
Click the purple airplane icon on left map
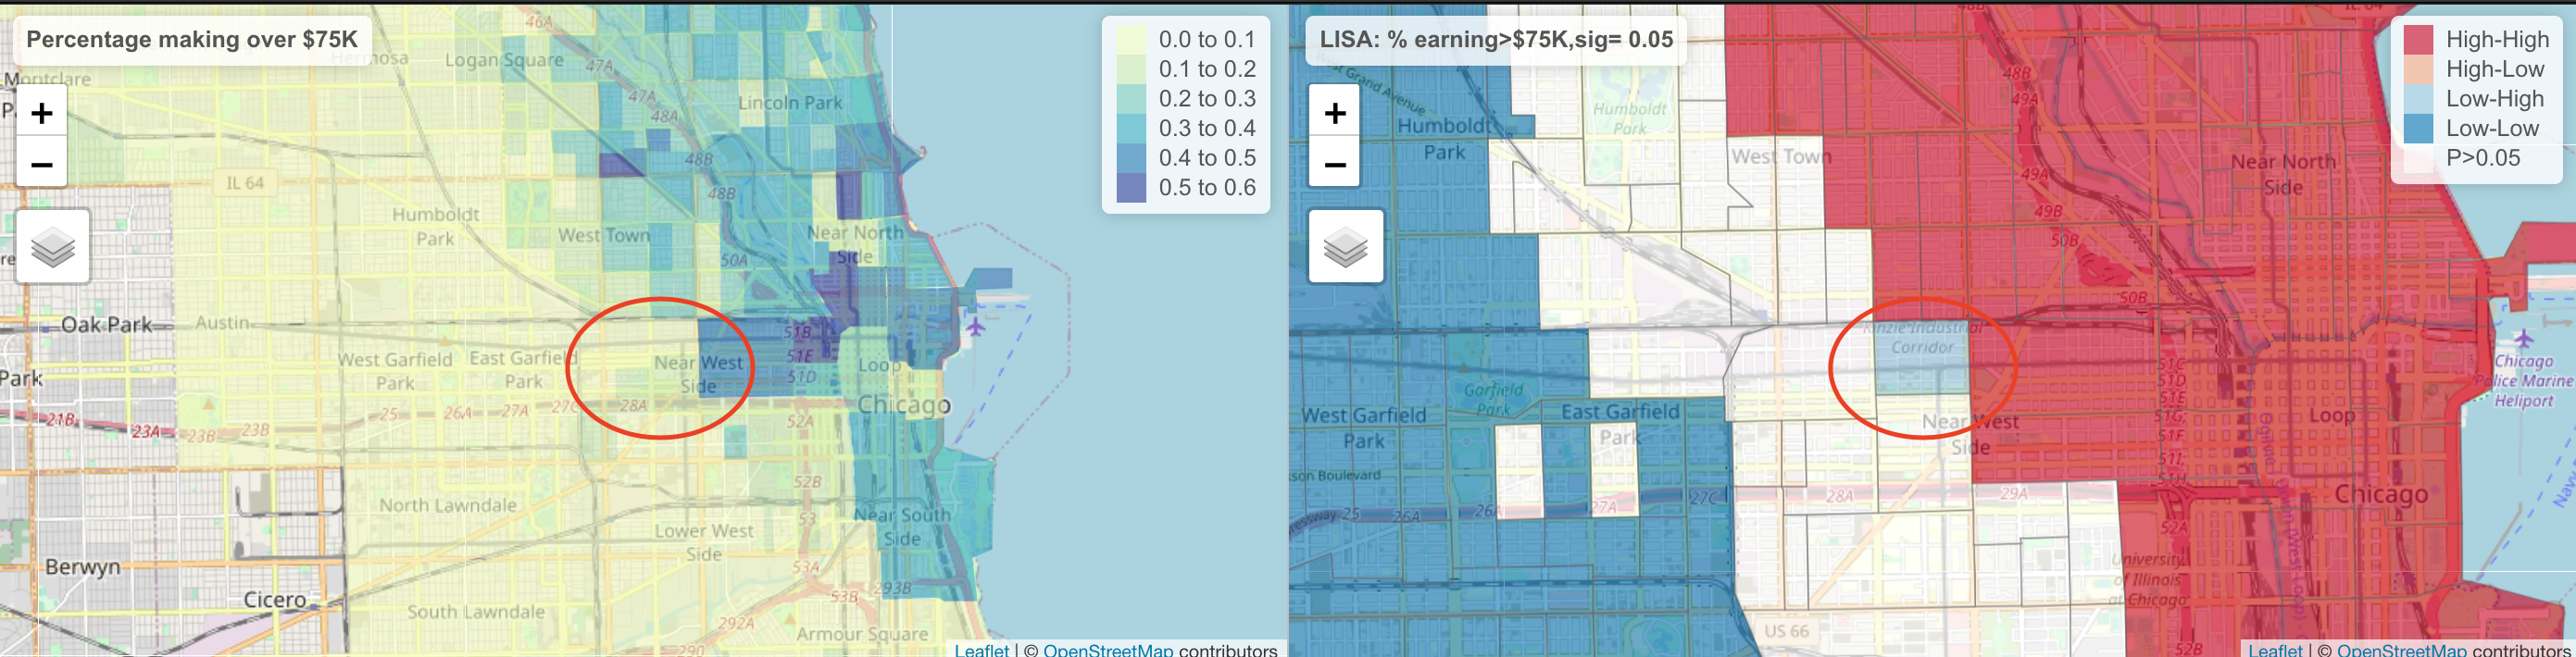pos(975,326)
